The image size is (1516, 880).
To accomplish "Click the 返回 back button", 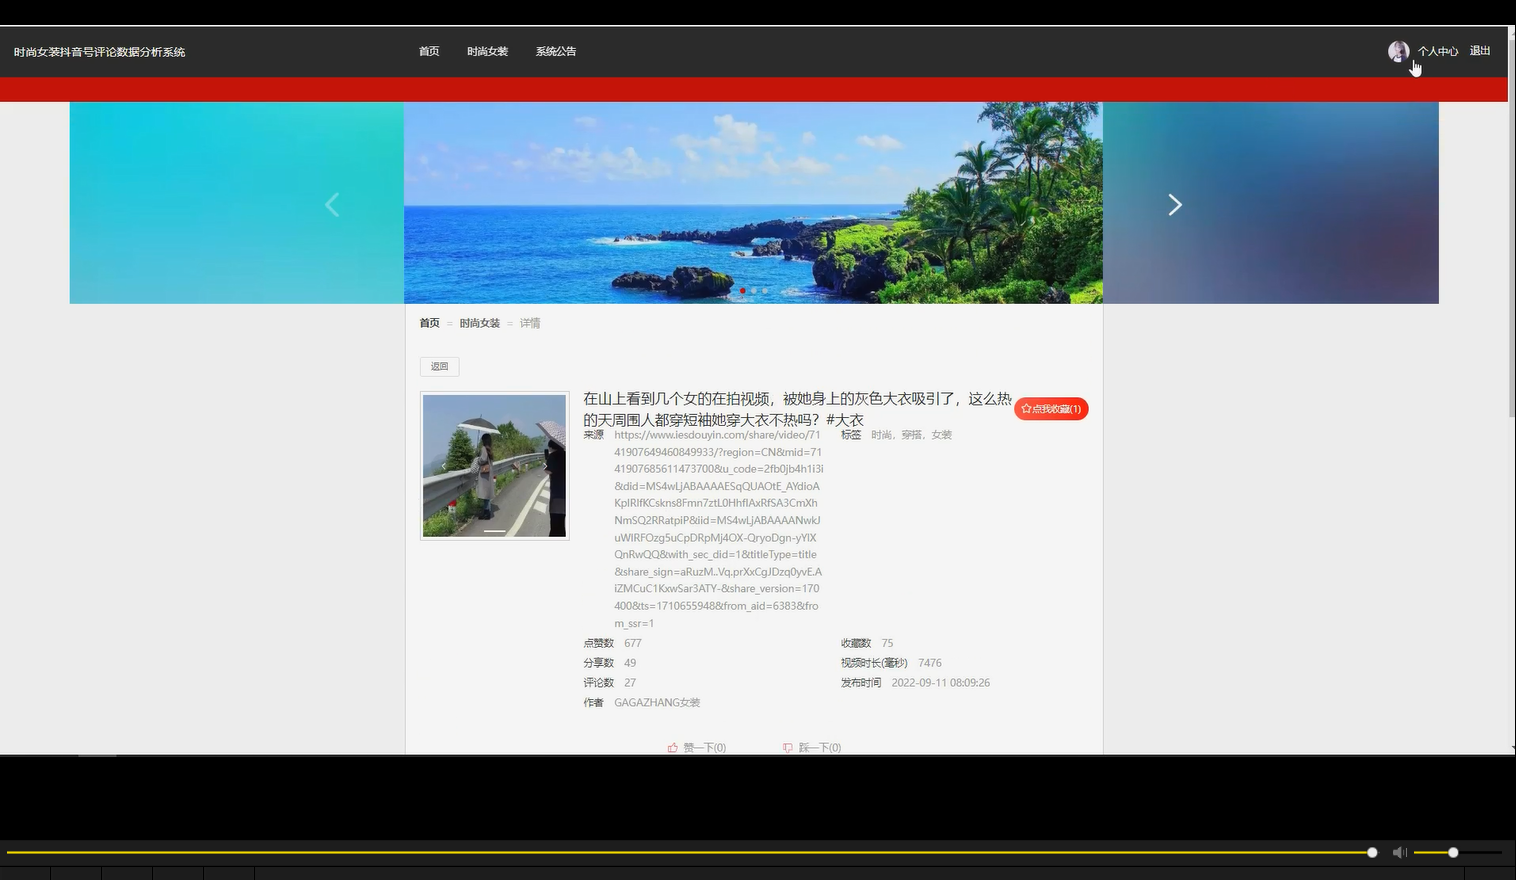I will (x=439, y=367).
